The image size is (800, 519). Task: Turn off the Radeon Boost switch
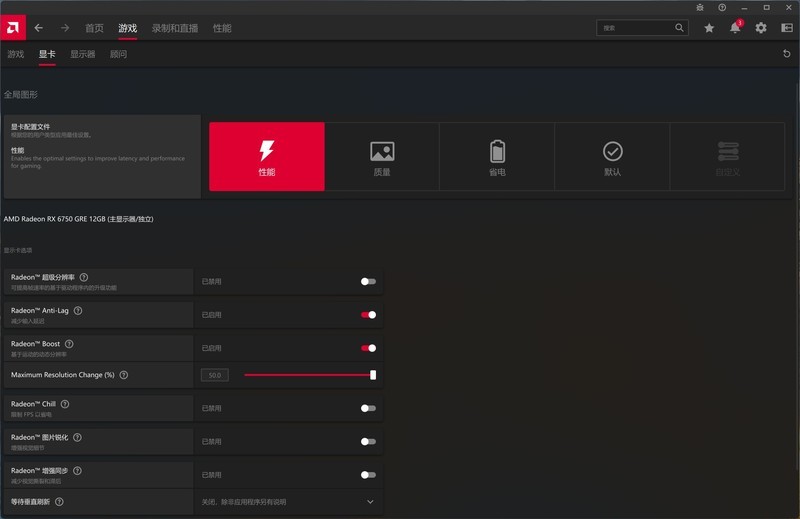pyautogui.click(x=369, y=348)
